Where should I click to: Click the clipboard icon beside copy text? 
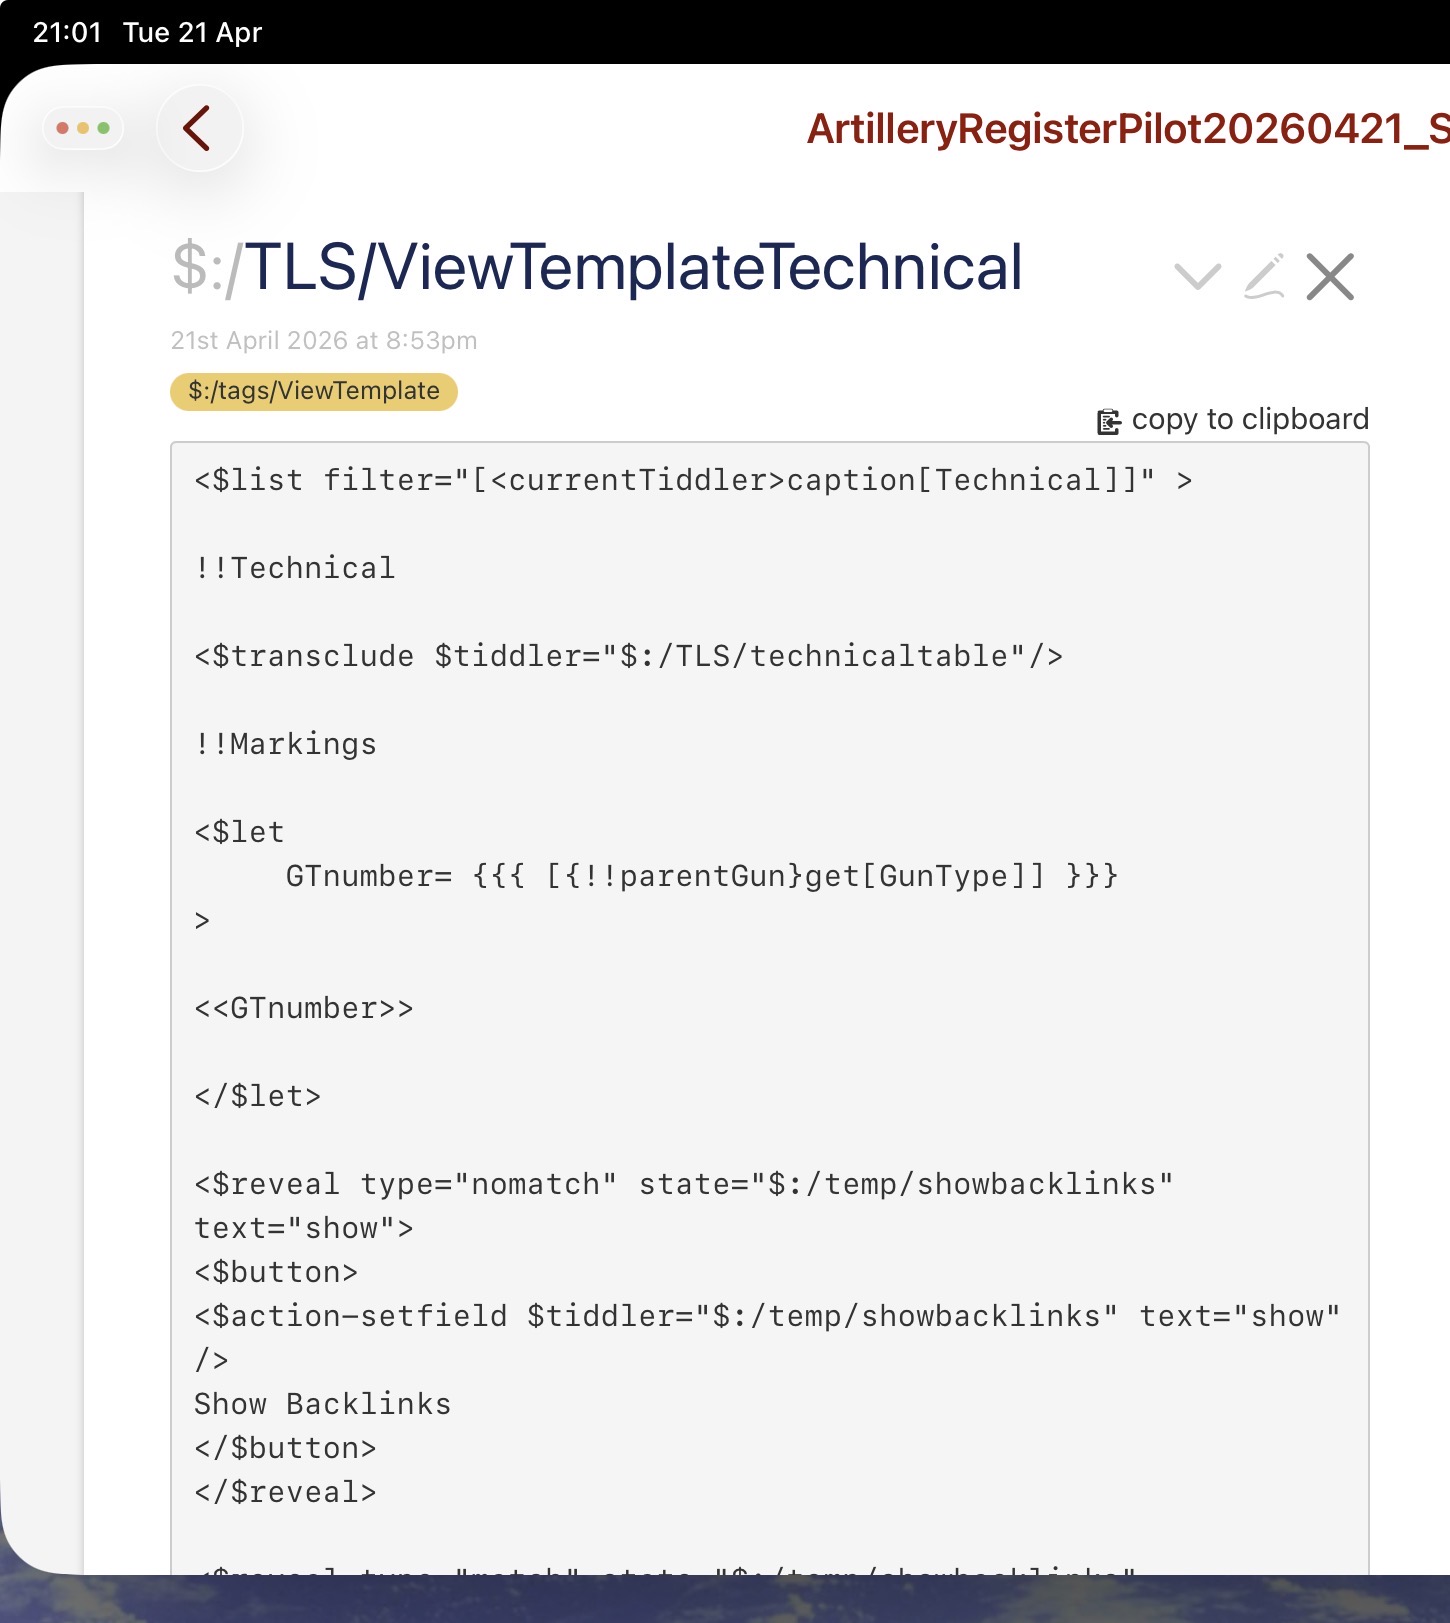(x=1108, y=422)
